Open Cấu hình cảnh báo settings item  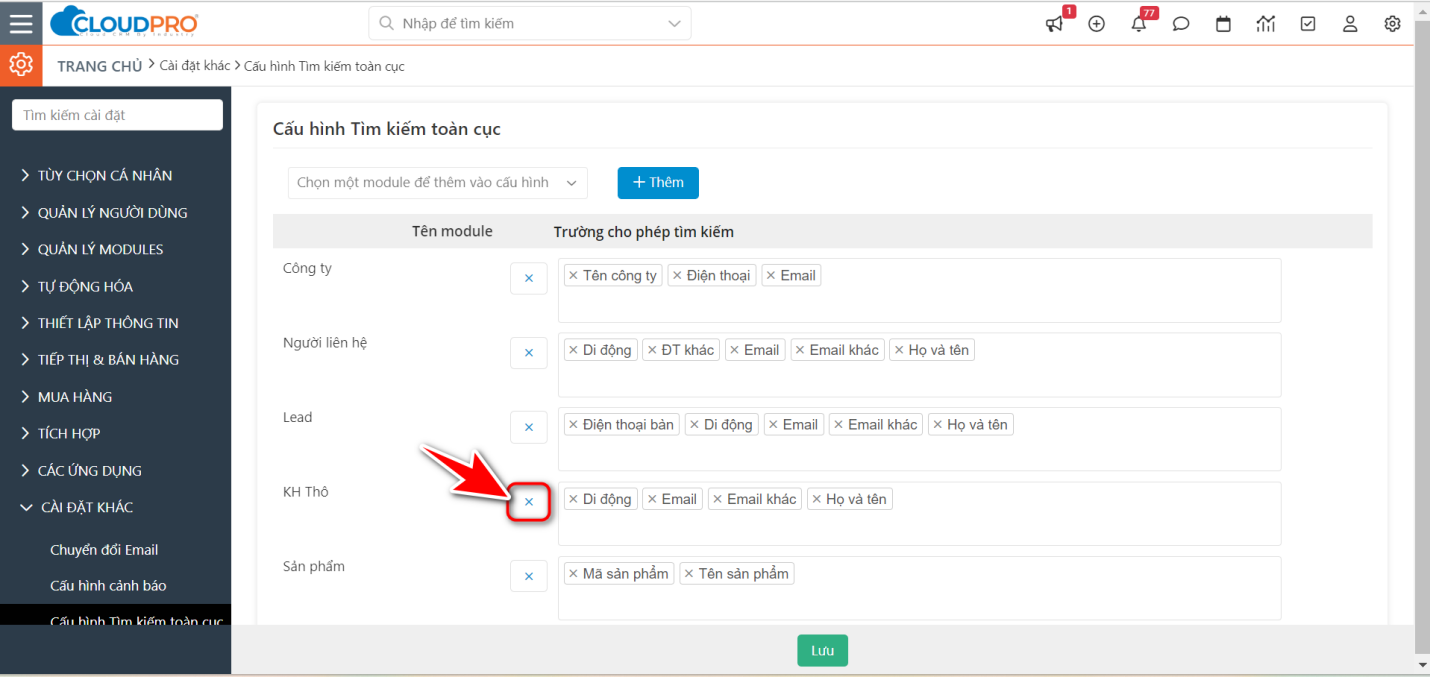[108, 586]
